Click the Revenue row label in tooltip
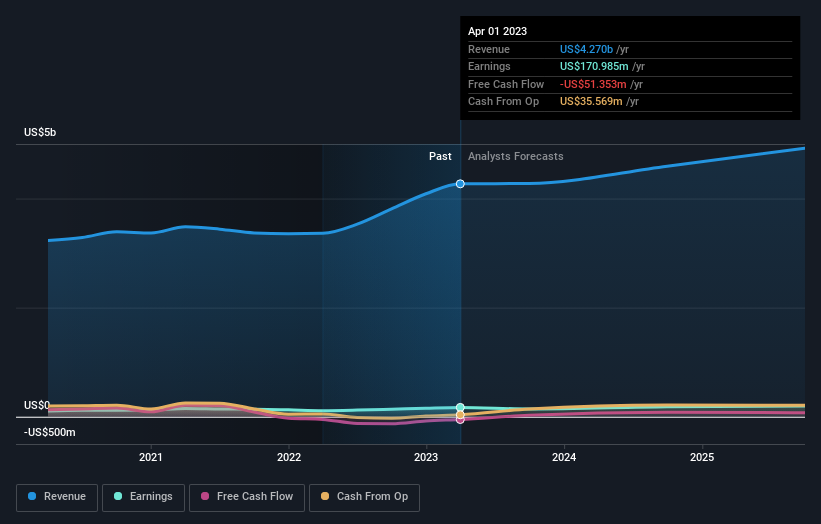This screenshot has width=821, height=524. pyautogui.click(x=489, y=49)
